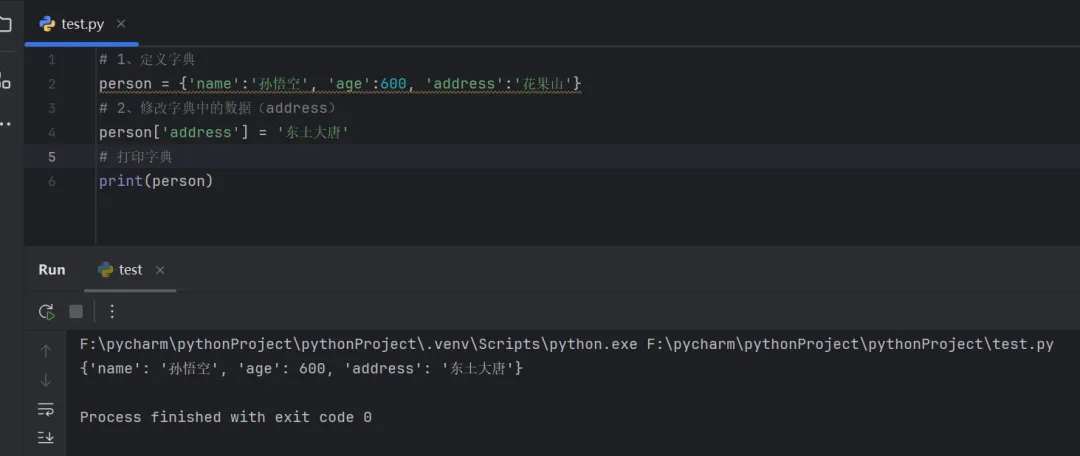Toggle scroll to end of output
Screen dimensions: 1080x456
(46, 437)
